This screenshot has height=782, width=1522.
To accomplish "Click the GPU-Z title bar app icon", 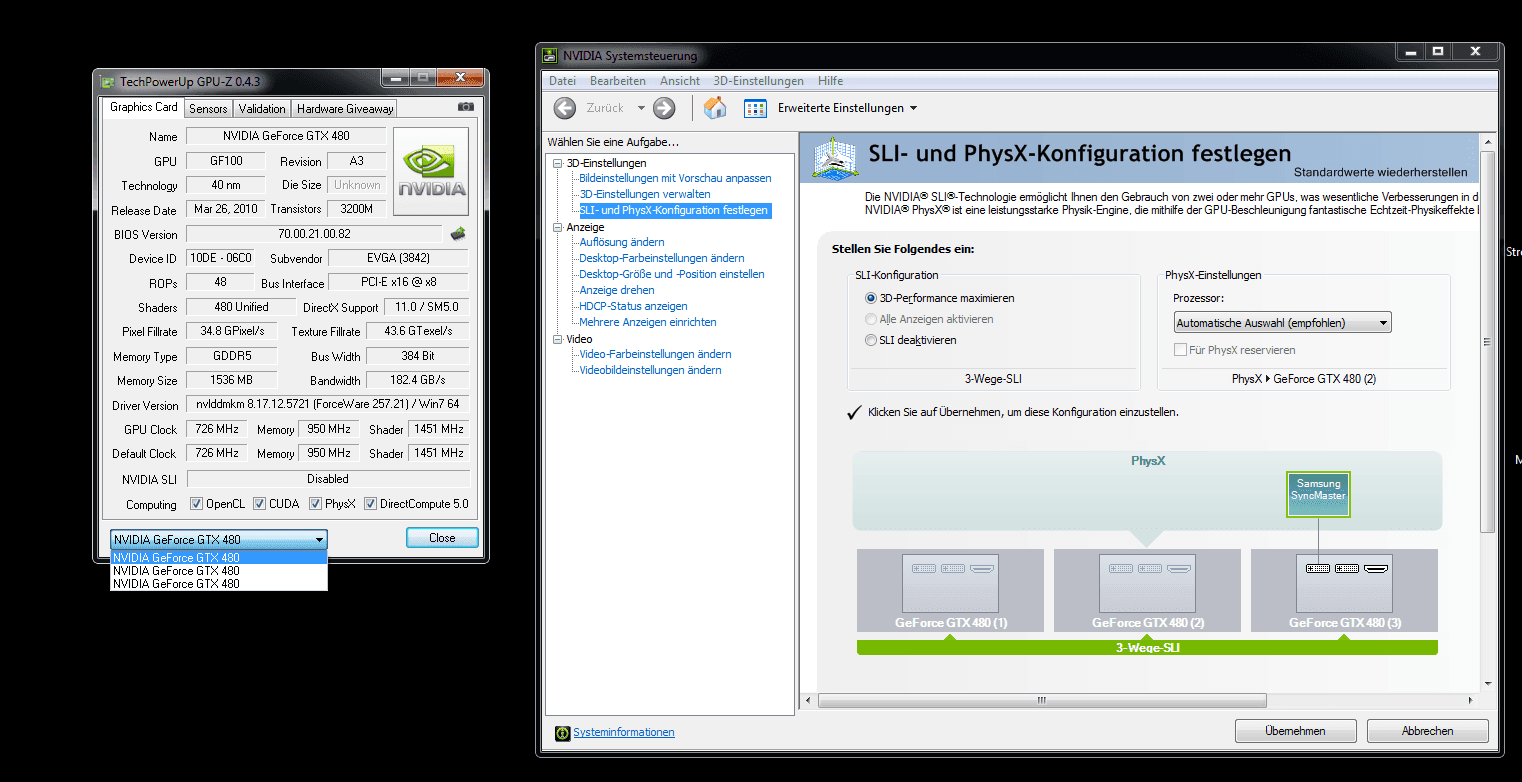I will point(107,81).
